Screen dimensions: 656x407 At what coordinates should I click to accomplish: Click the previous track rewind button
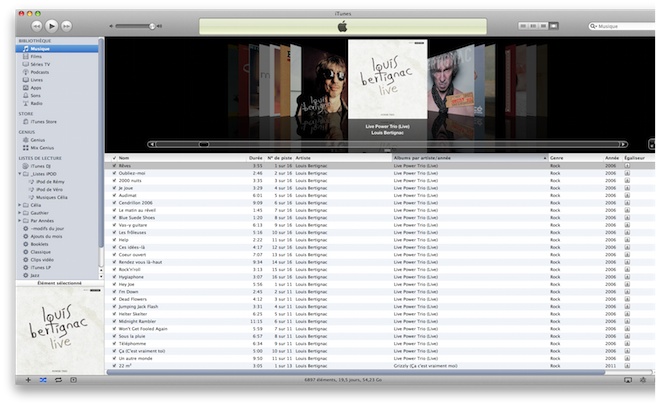[36, 26]
